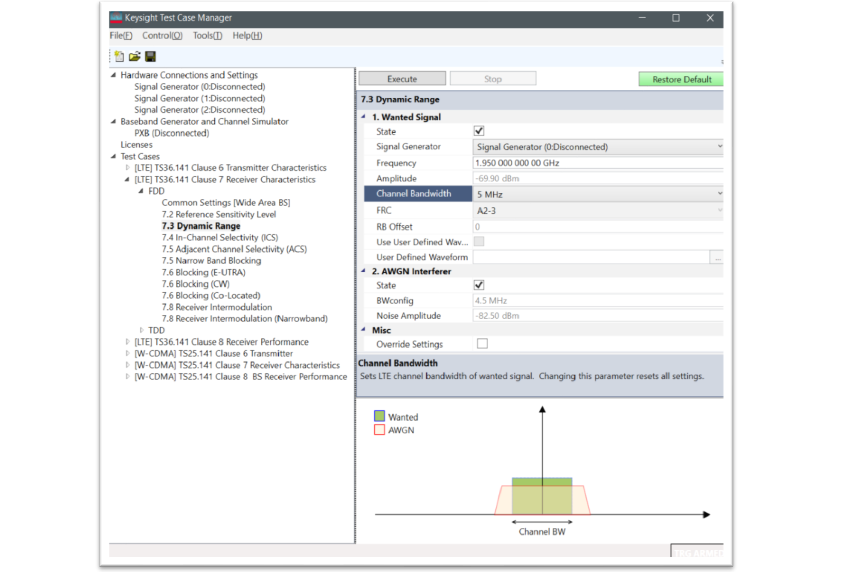Screen dimensions: 856x572
Task: Open the Help menu
Action: tap(247, 35)
